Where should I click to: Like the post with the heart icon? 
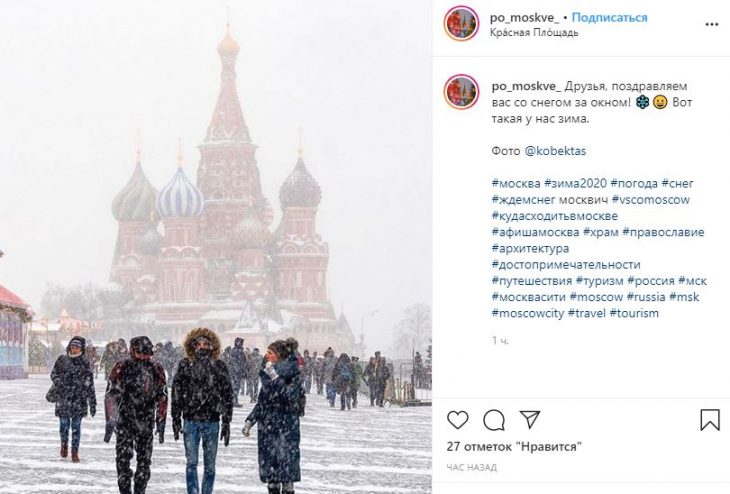(x=458, y=420)
